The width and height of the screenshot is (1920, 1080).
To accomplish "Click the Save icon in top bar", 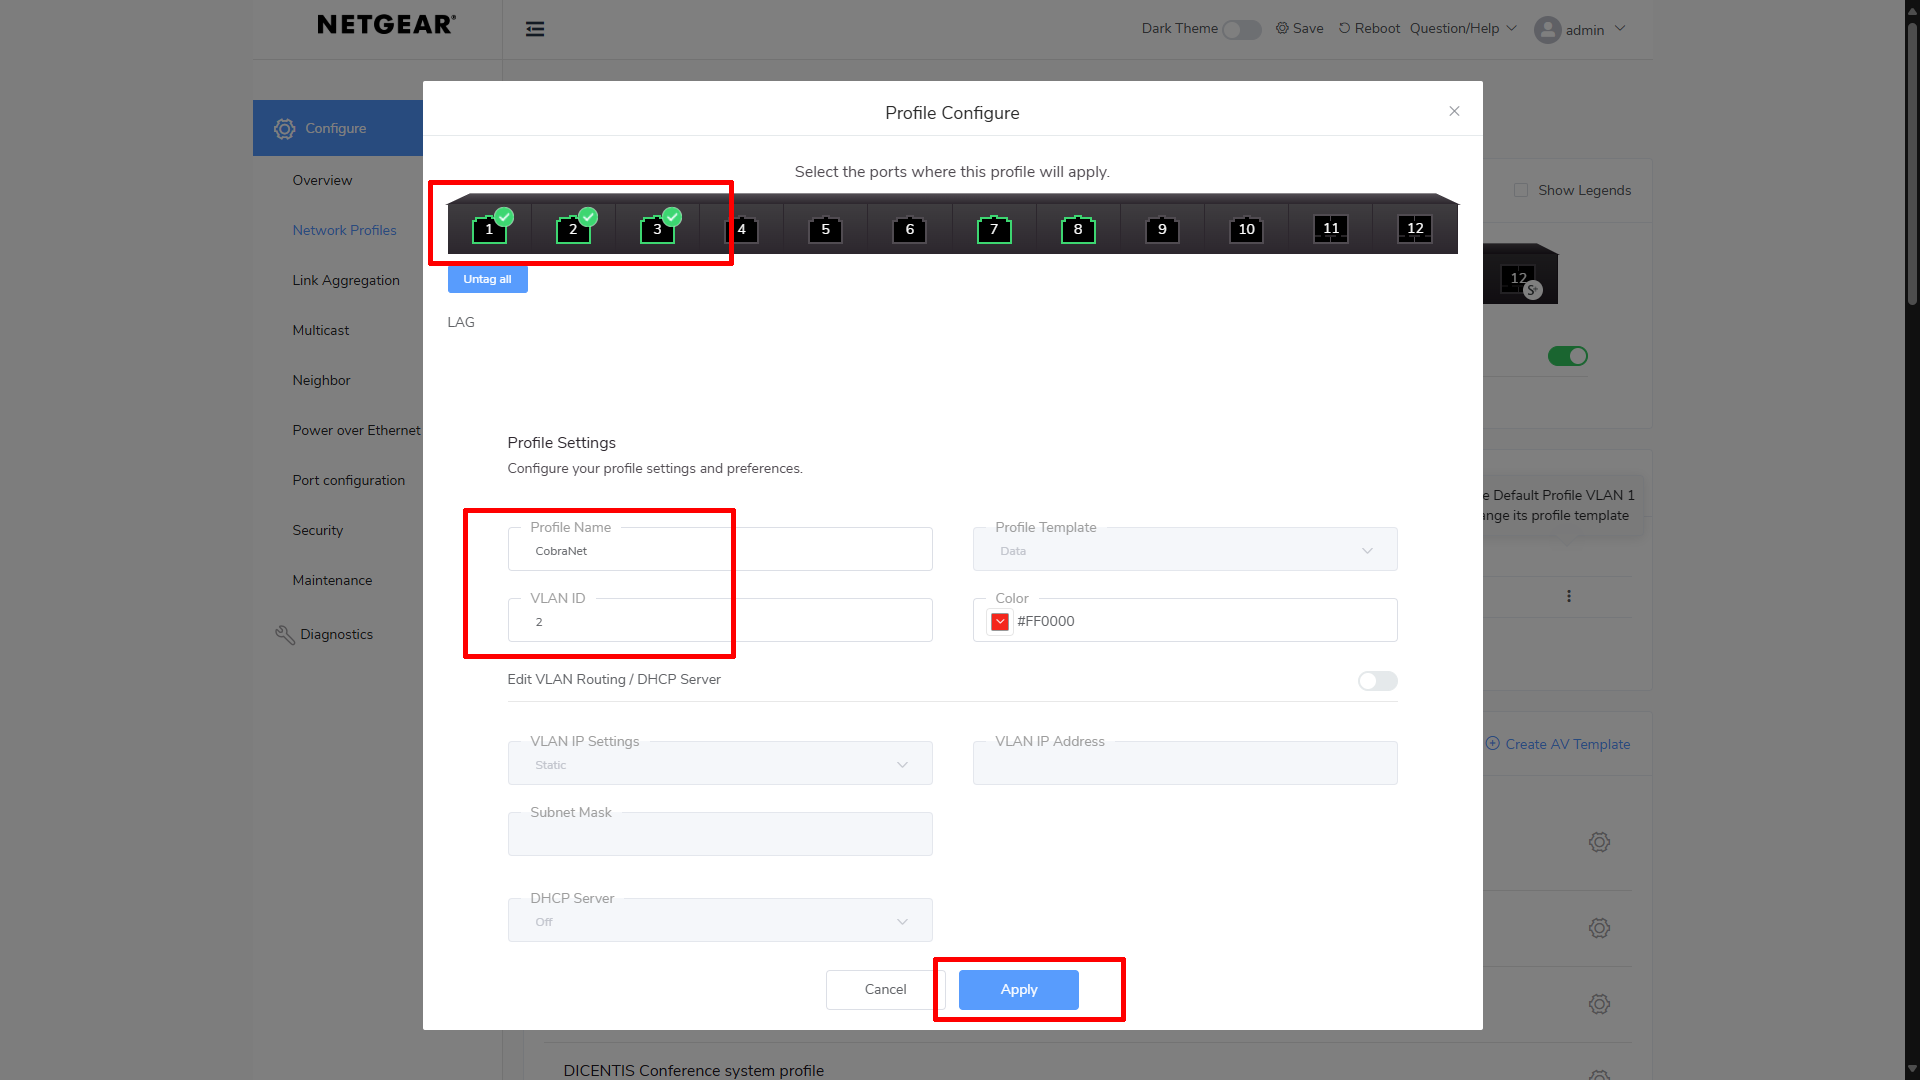I will 1282,28.
